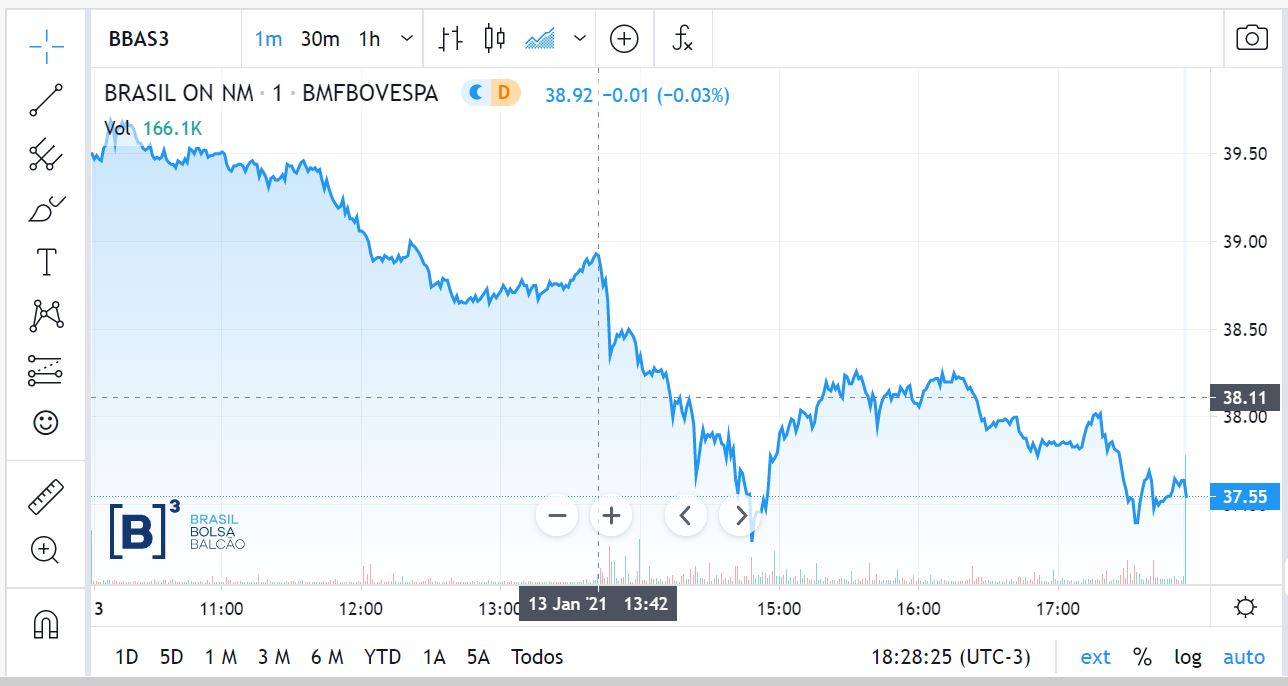Screen dimensions: 1288x686
Task: Expand the time interval dropdown arrow
Action: pos(407,39)
